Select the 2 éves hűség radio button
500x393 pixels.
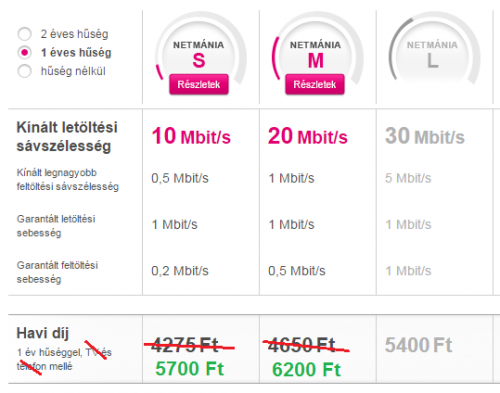pyautogui.click(x=25, y=34)
